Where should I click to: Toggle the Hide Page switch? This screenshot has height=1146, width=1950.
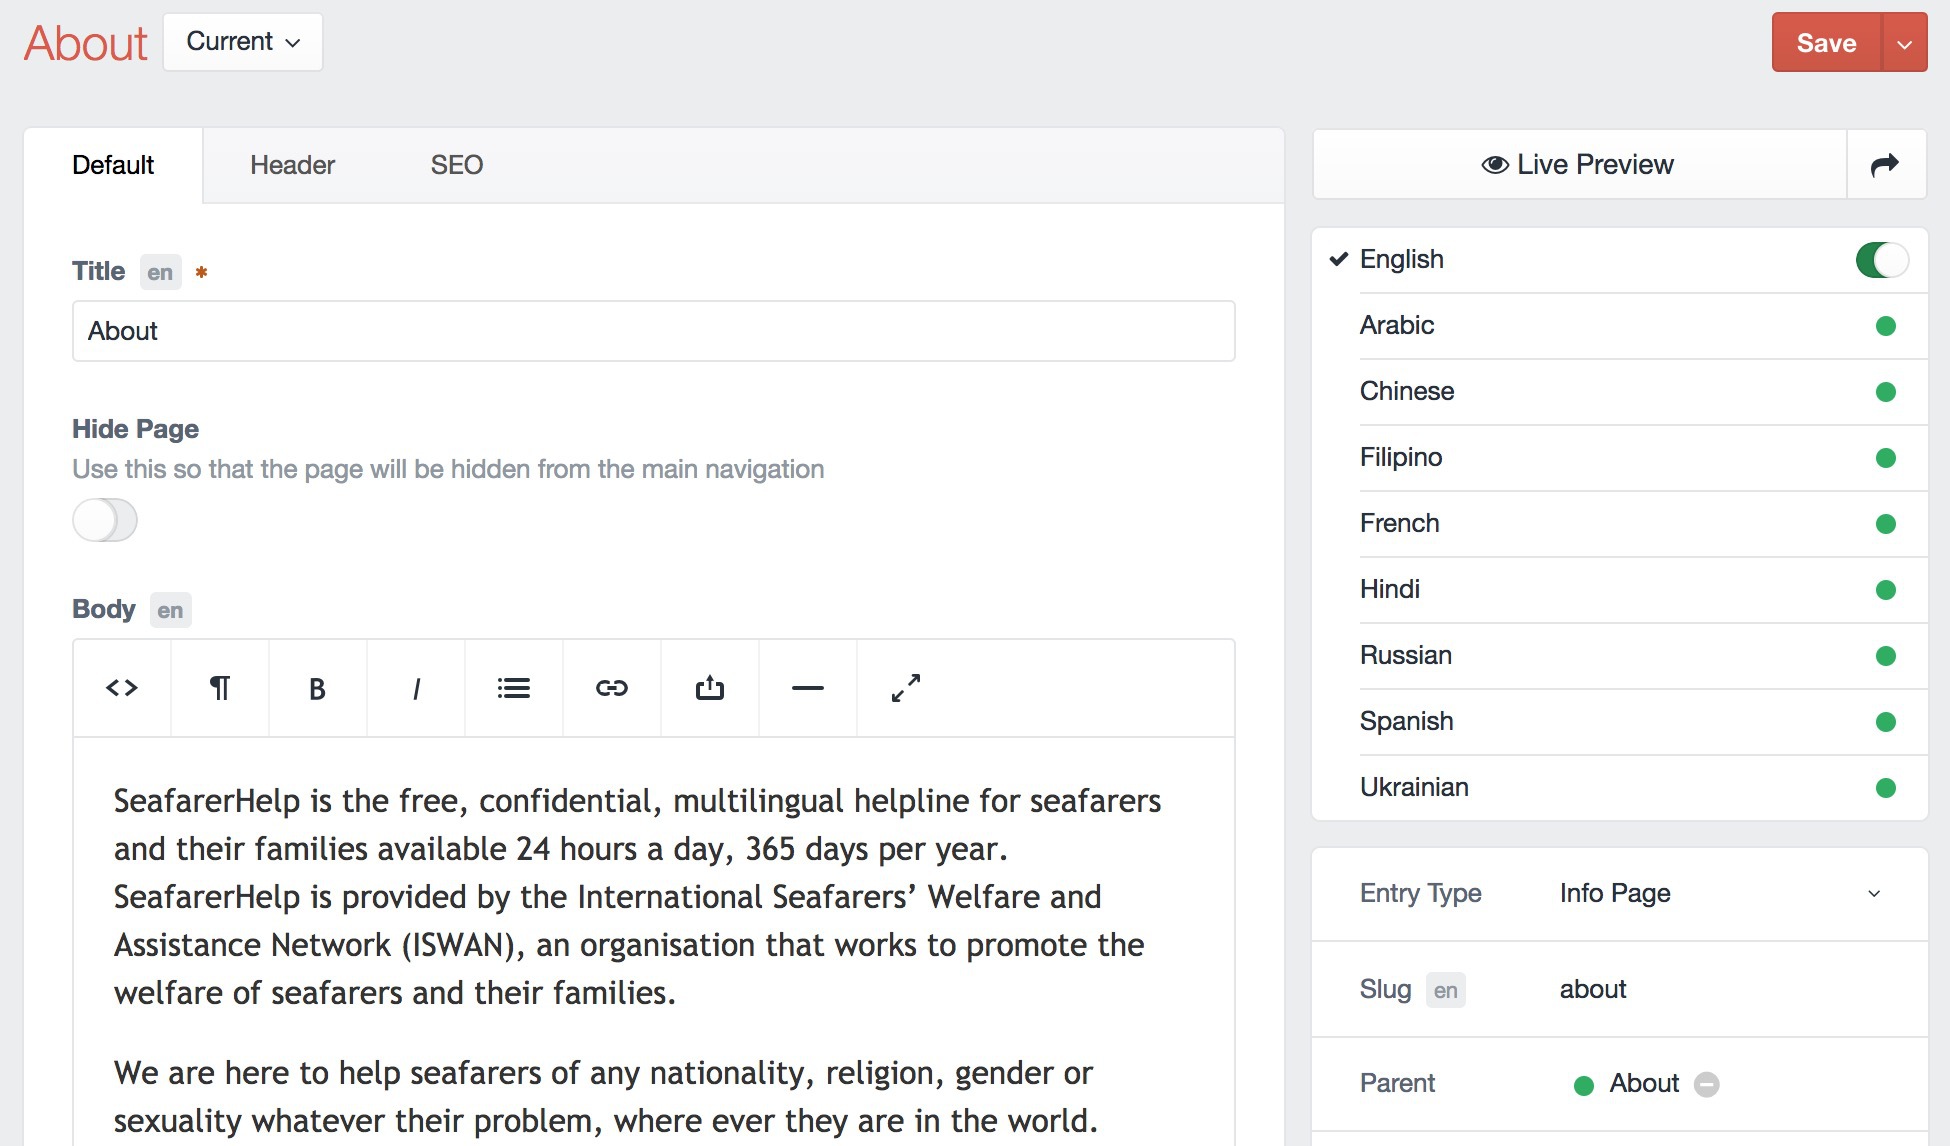[x=105, y=520]
